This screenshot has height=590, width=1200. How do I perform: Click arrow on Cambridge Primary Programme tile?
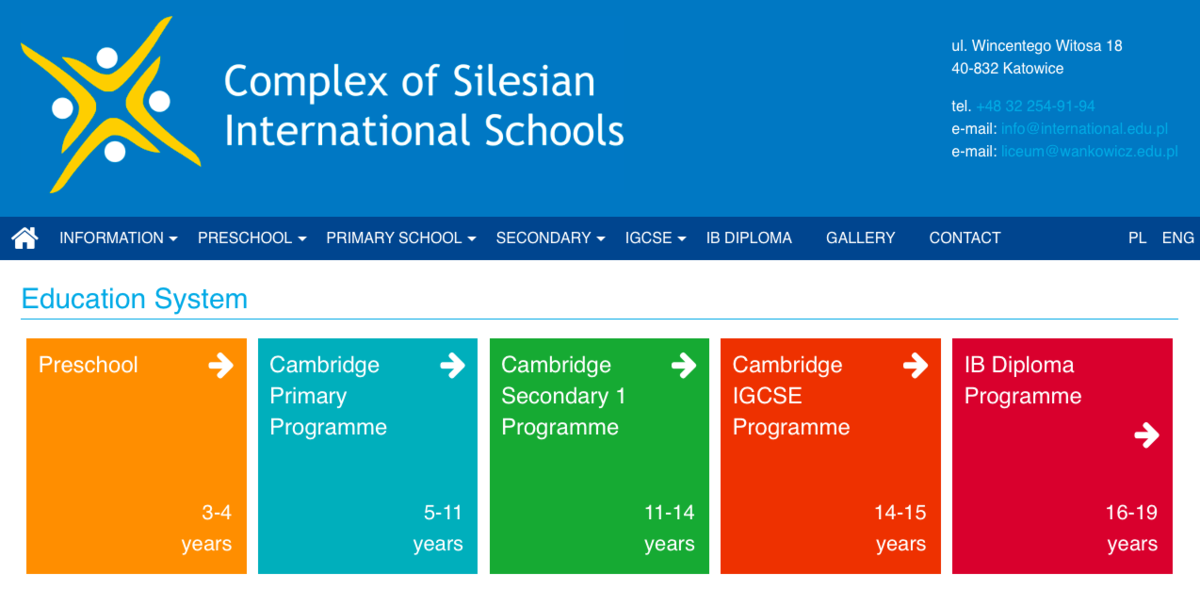pyautogui.click(x=453, y=366)
